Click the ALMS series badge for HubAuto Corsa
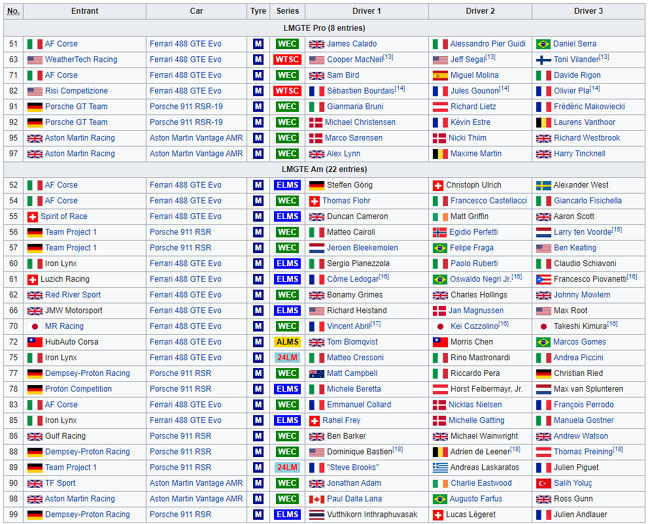This screenshot has height=524, width=650. point(287,342)
